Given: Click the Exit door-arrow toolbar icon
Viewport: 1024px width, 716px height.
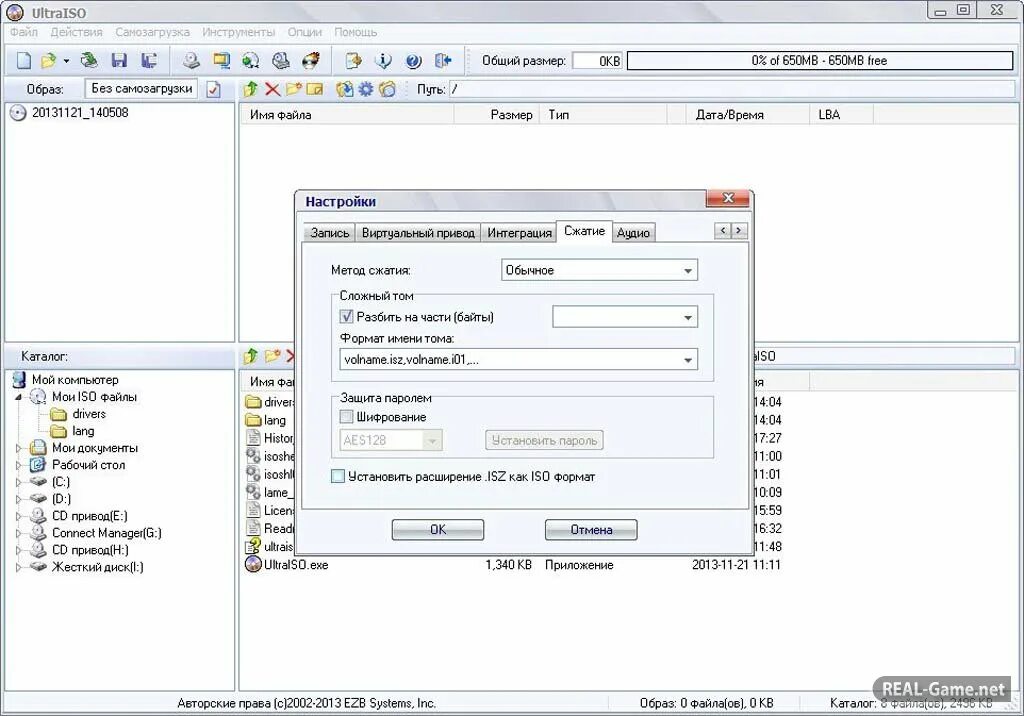Looking at the screenshot, I should click(x=443, y=61).
